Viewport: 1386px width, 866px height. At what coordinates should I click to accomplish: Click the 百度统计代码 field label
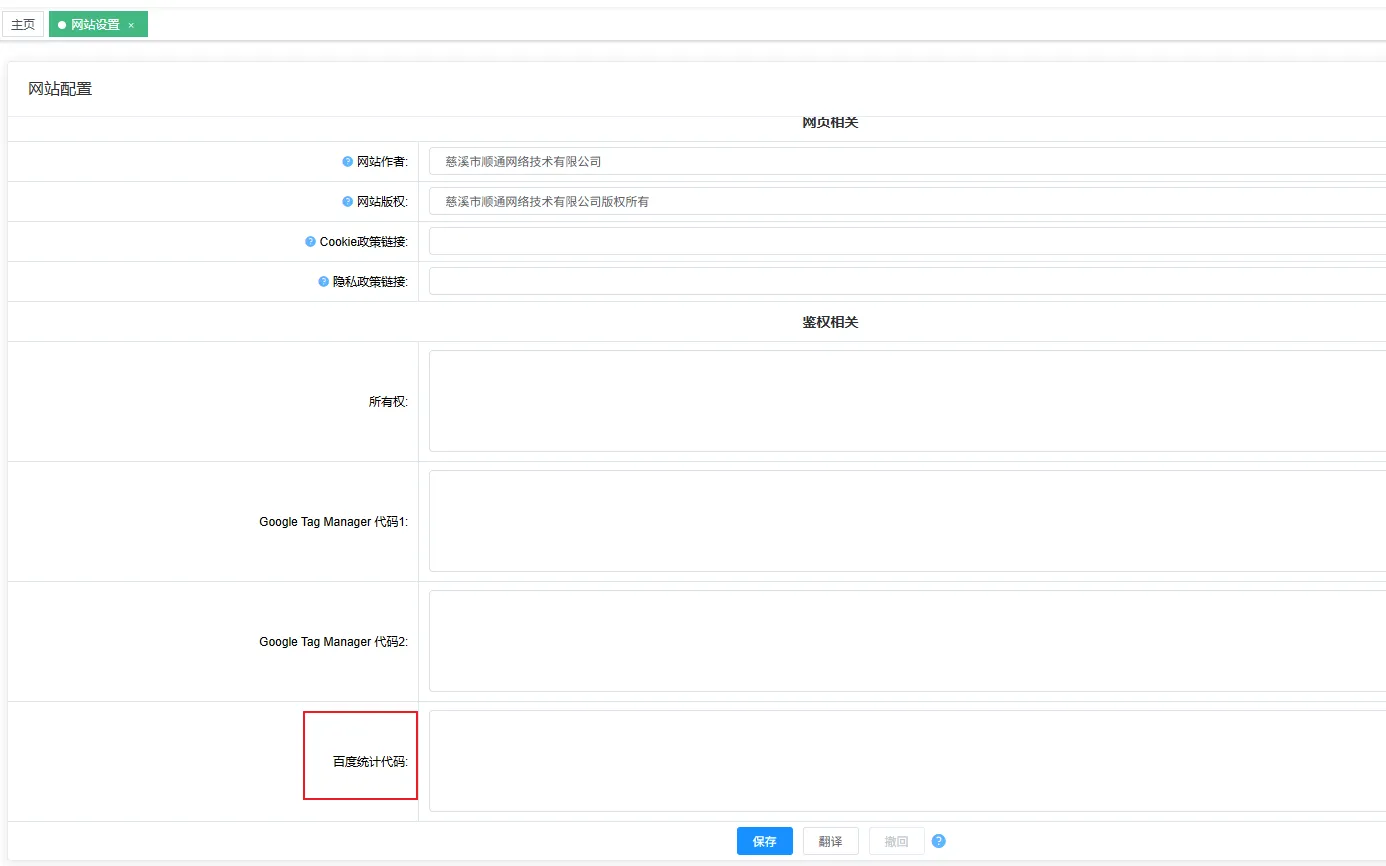[x=370, y=762]
